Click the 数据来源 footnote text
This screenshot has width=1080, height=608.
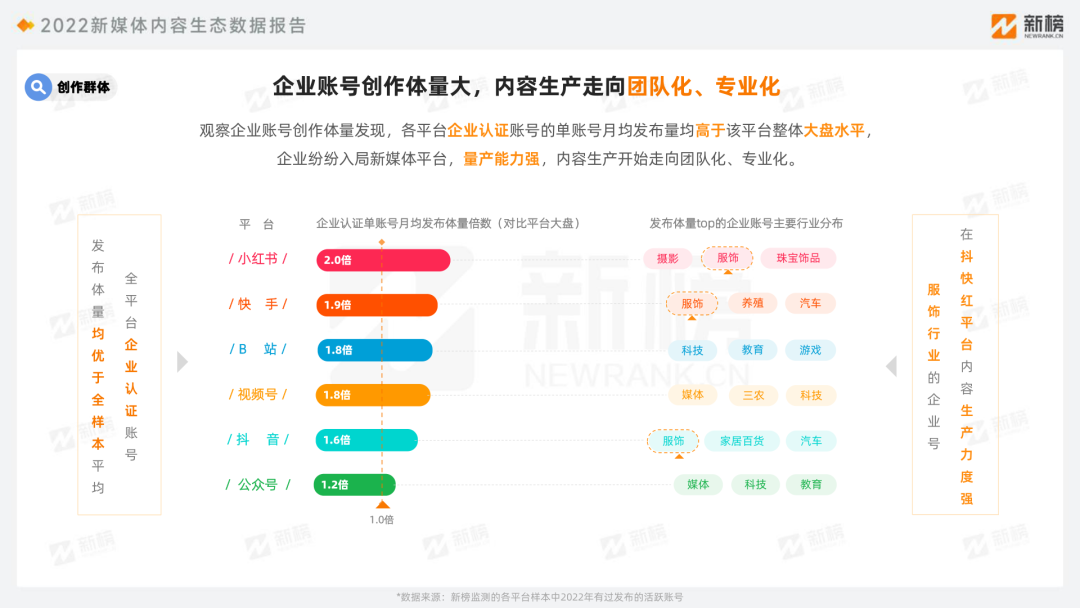pos(540,597)
